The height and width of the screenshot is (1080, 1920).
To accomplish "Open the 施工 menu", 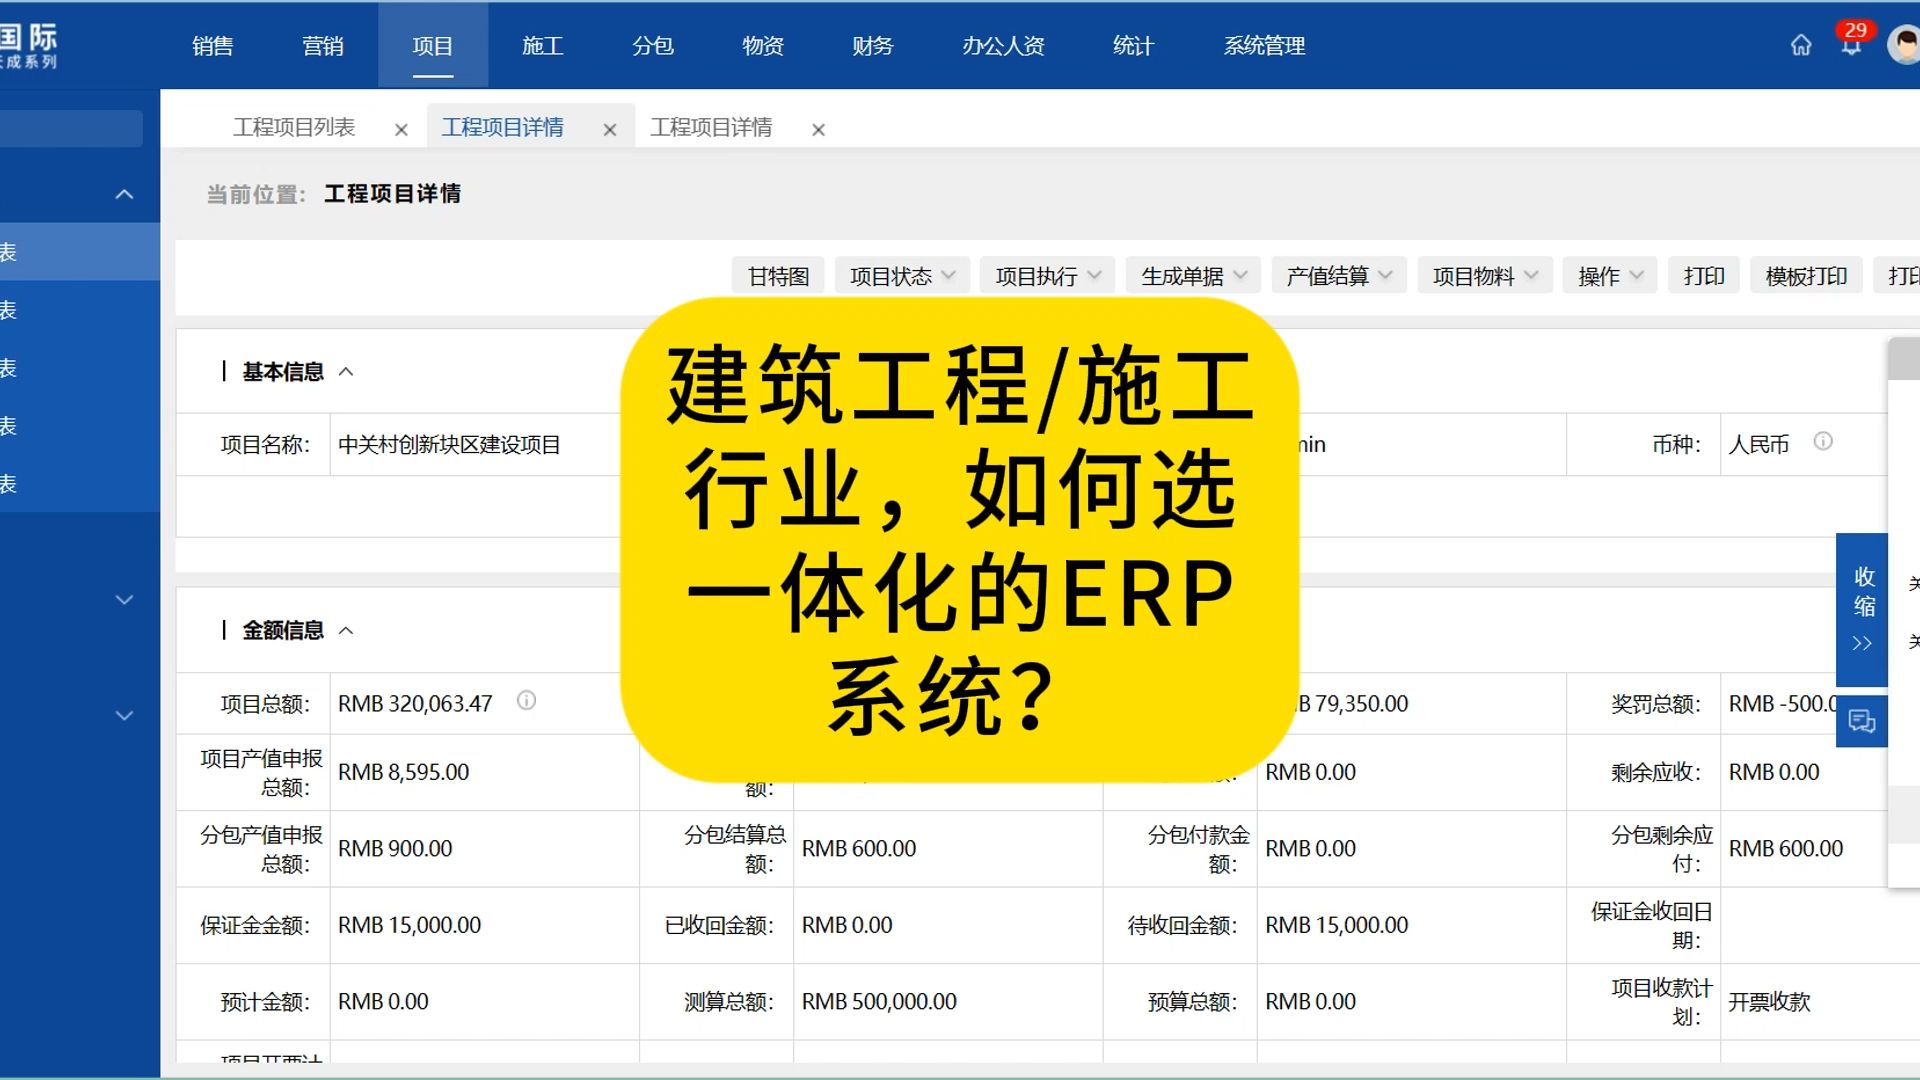I will click(543, 46).
